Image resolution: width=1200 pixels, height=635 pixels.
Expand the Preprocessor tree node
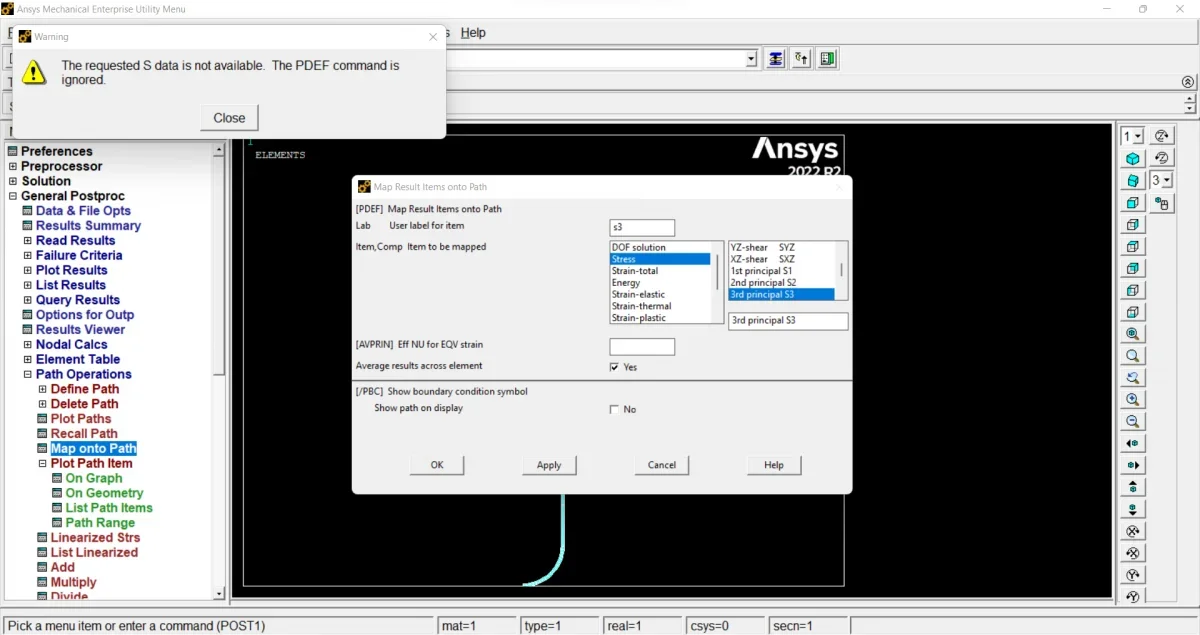tap(13, 166)
